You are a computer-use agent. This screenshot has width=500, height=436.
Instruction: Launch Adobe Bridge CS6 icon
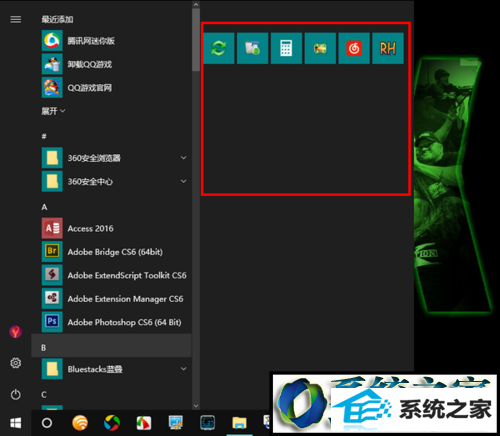point(52,252)
